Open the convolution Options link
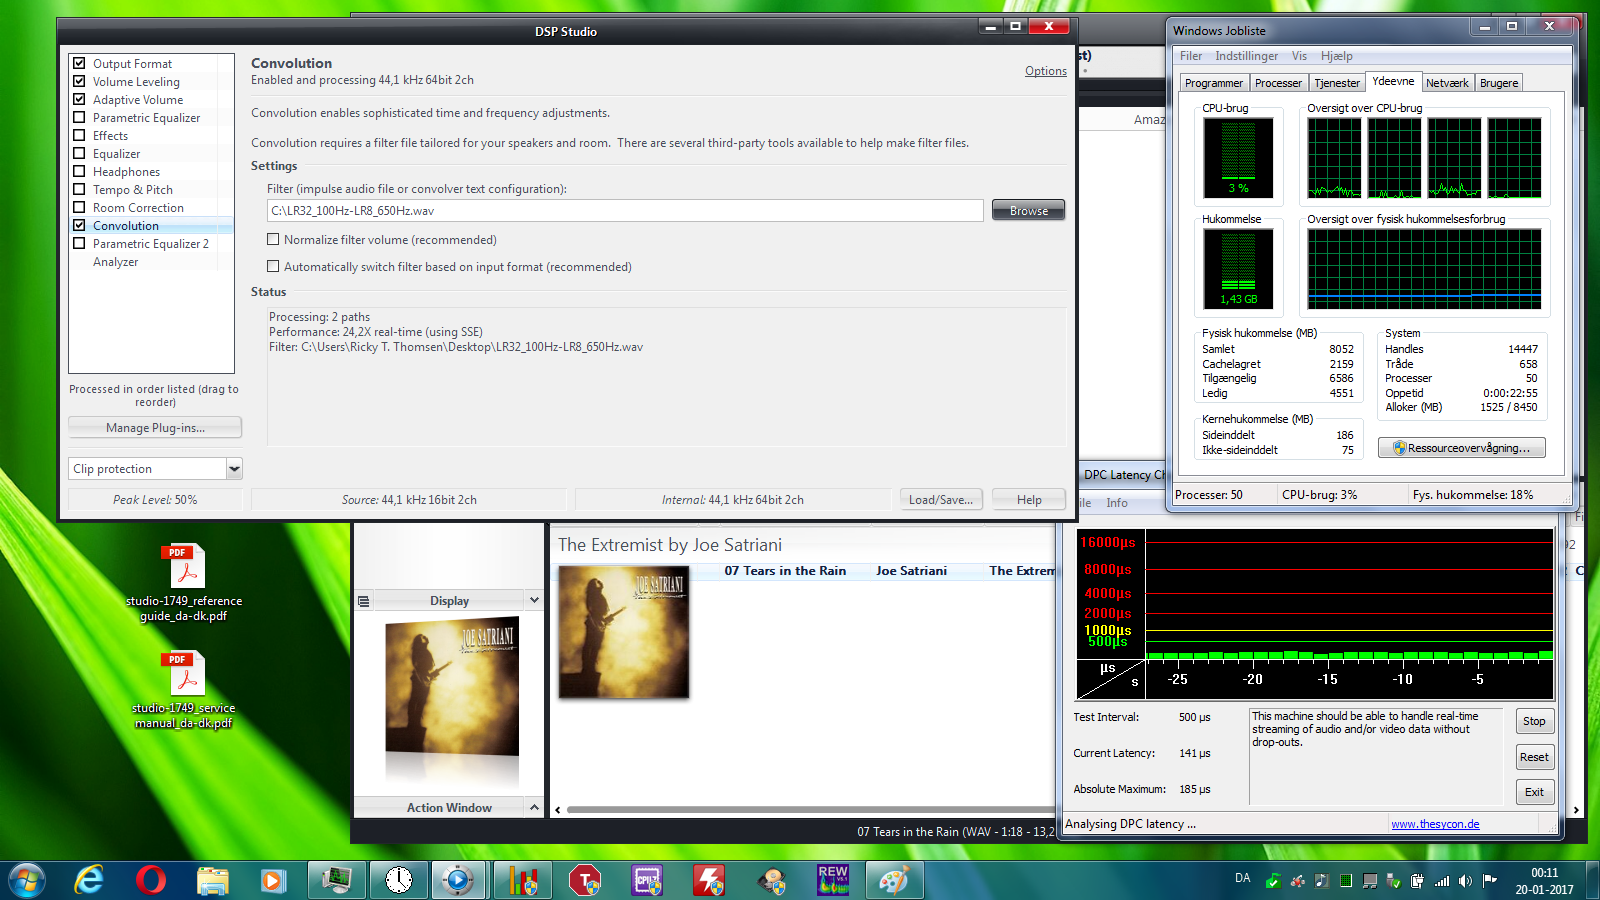1600x900 pixels. tap(1045, 71)
